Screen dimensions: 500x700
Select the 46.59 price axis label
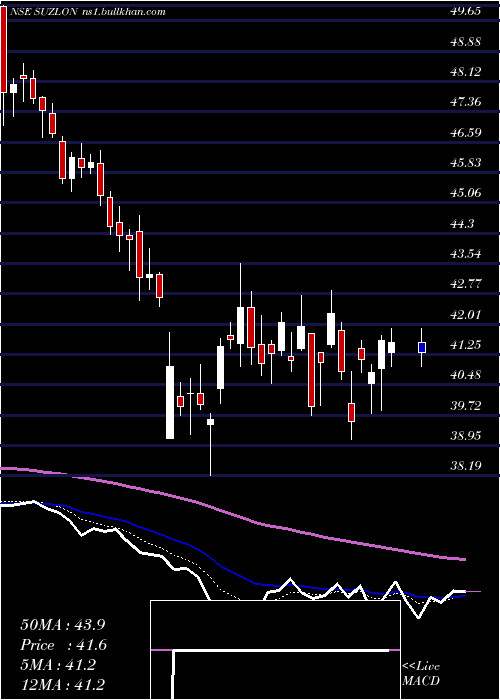(465, 133)
